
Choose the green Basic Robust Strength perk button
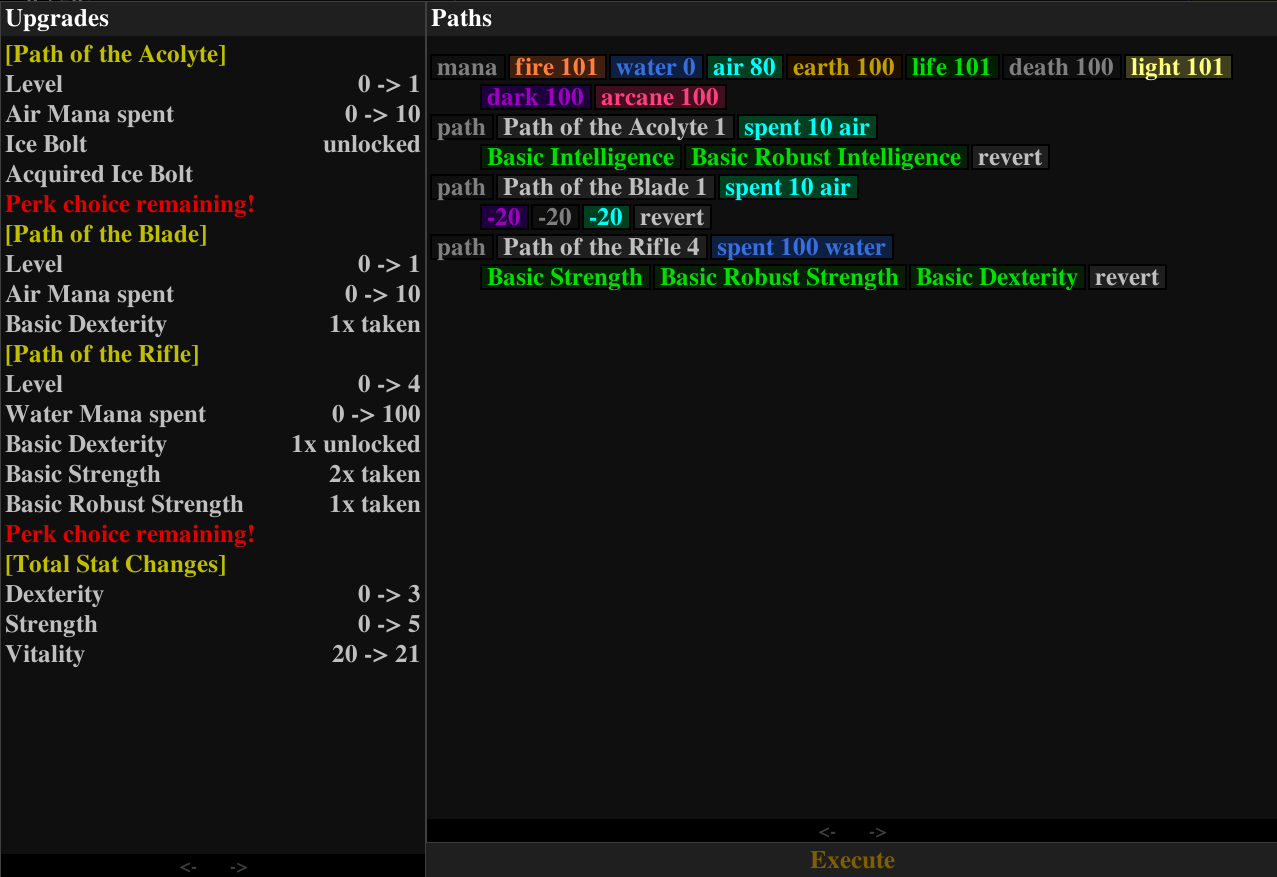[x=780, y=277]
